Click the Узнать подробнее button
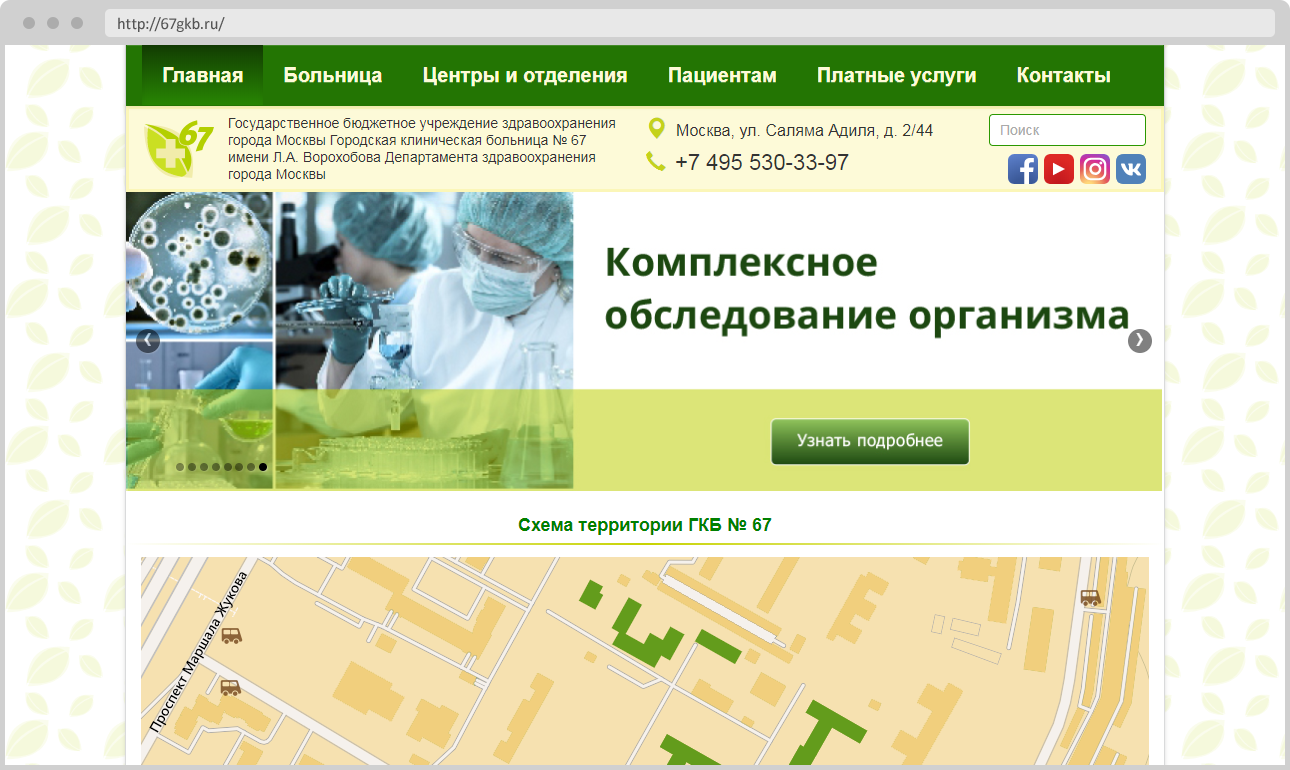 point(870,441)
